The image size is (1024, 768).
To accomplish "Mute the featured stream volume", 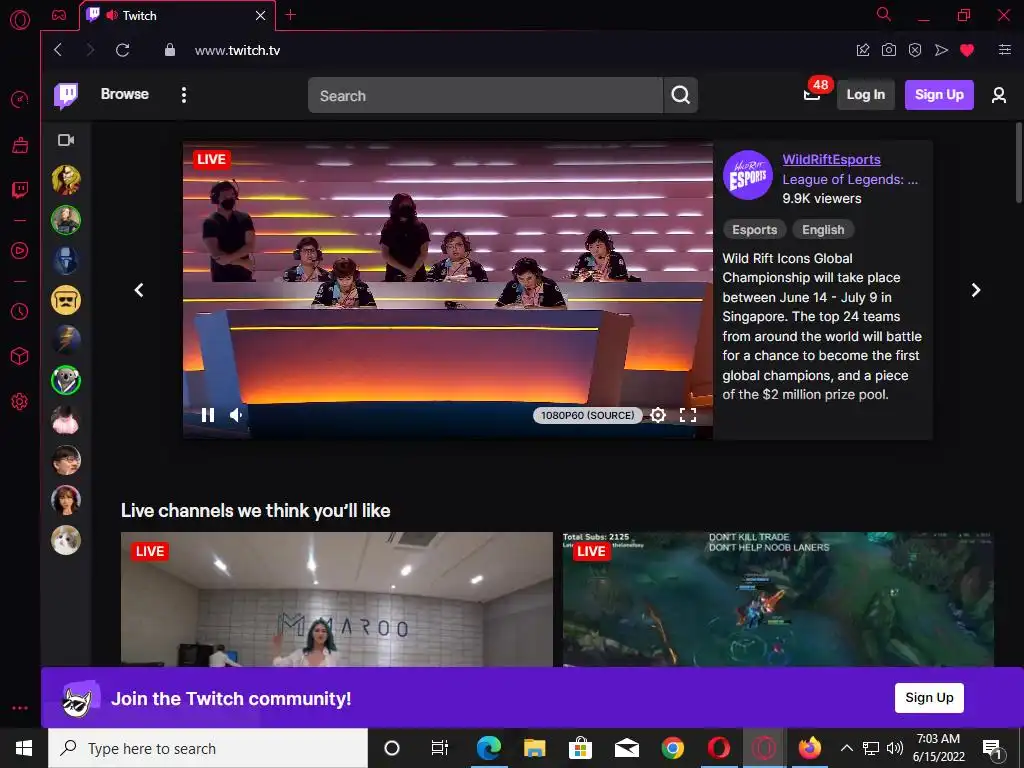I will pyautogui.click(x=236, y=415).
